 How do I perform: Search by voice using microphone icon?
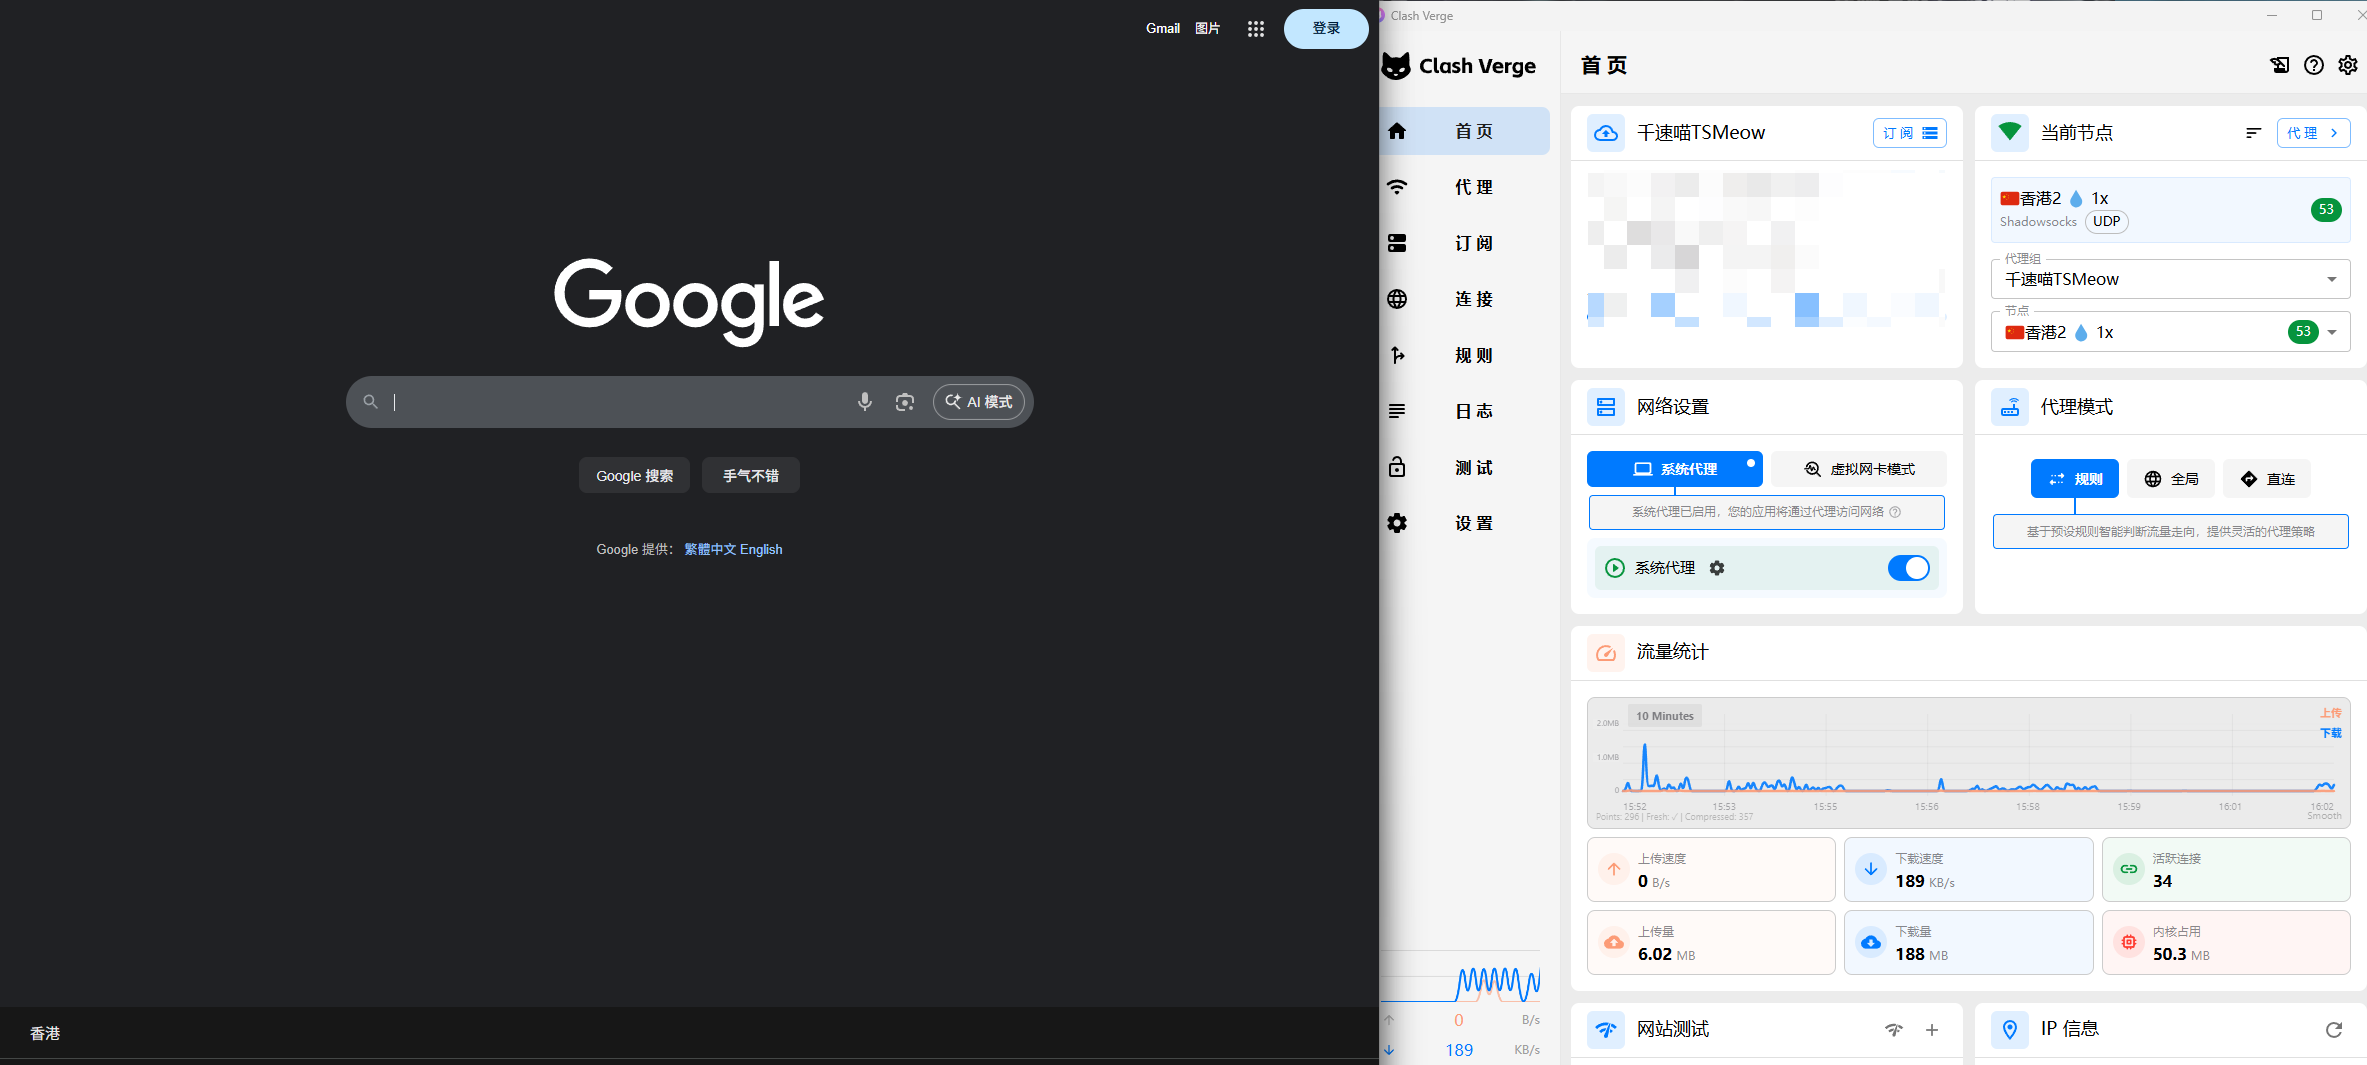pyautogui.click(x=864, y=402)
